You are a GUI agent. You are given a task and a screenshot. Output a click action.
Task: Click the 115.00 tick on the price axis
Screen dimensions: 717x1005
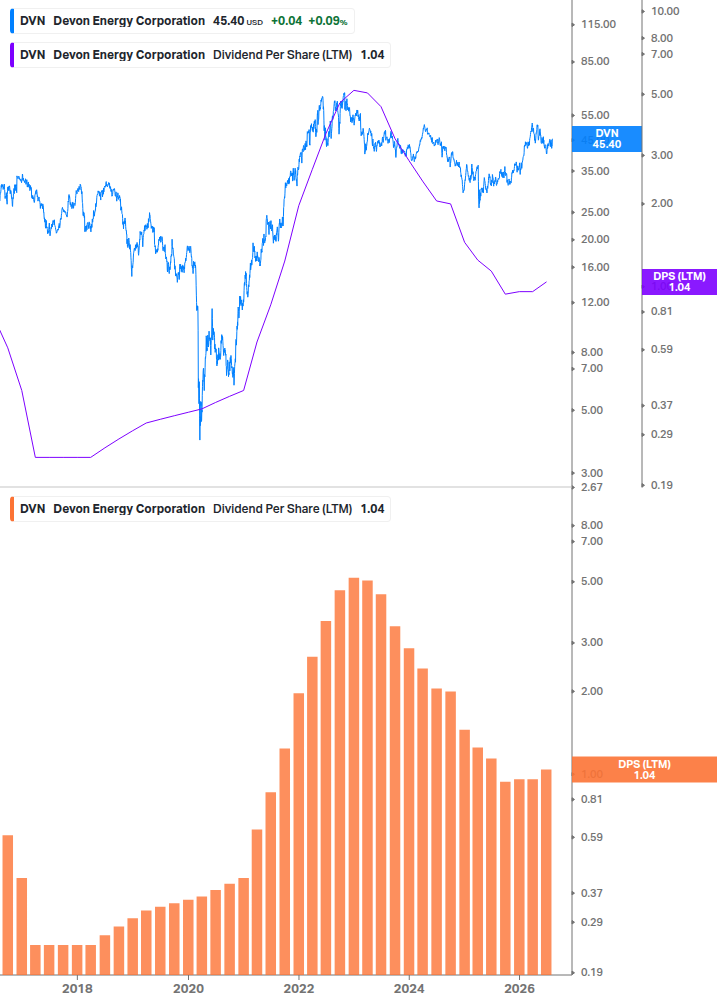tap(598, 24)
